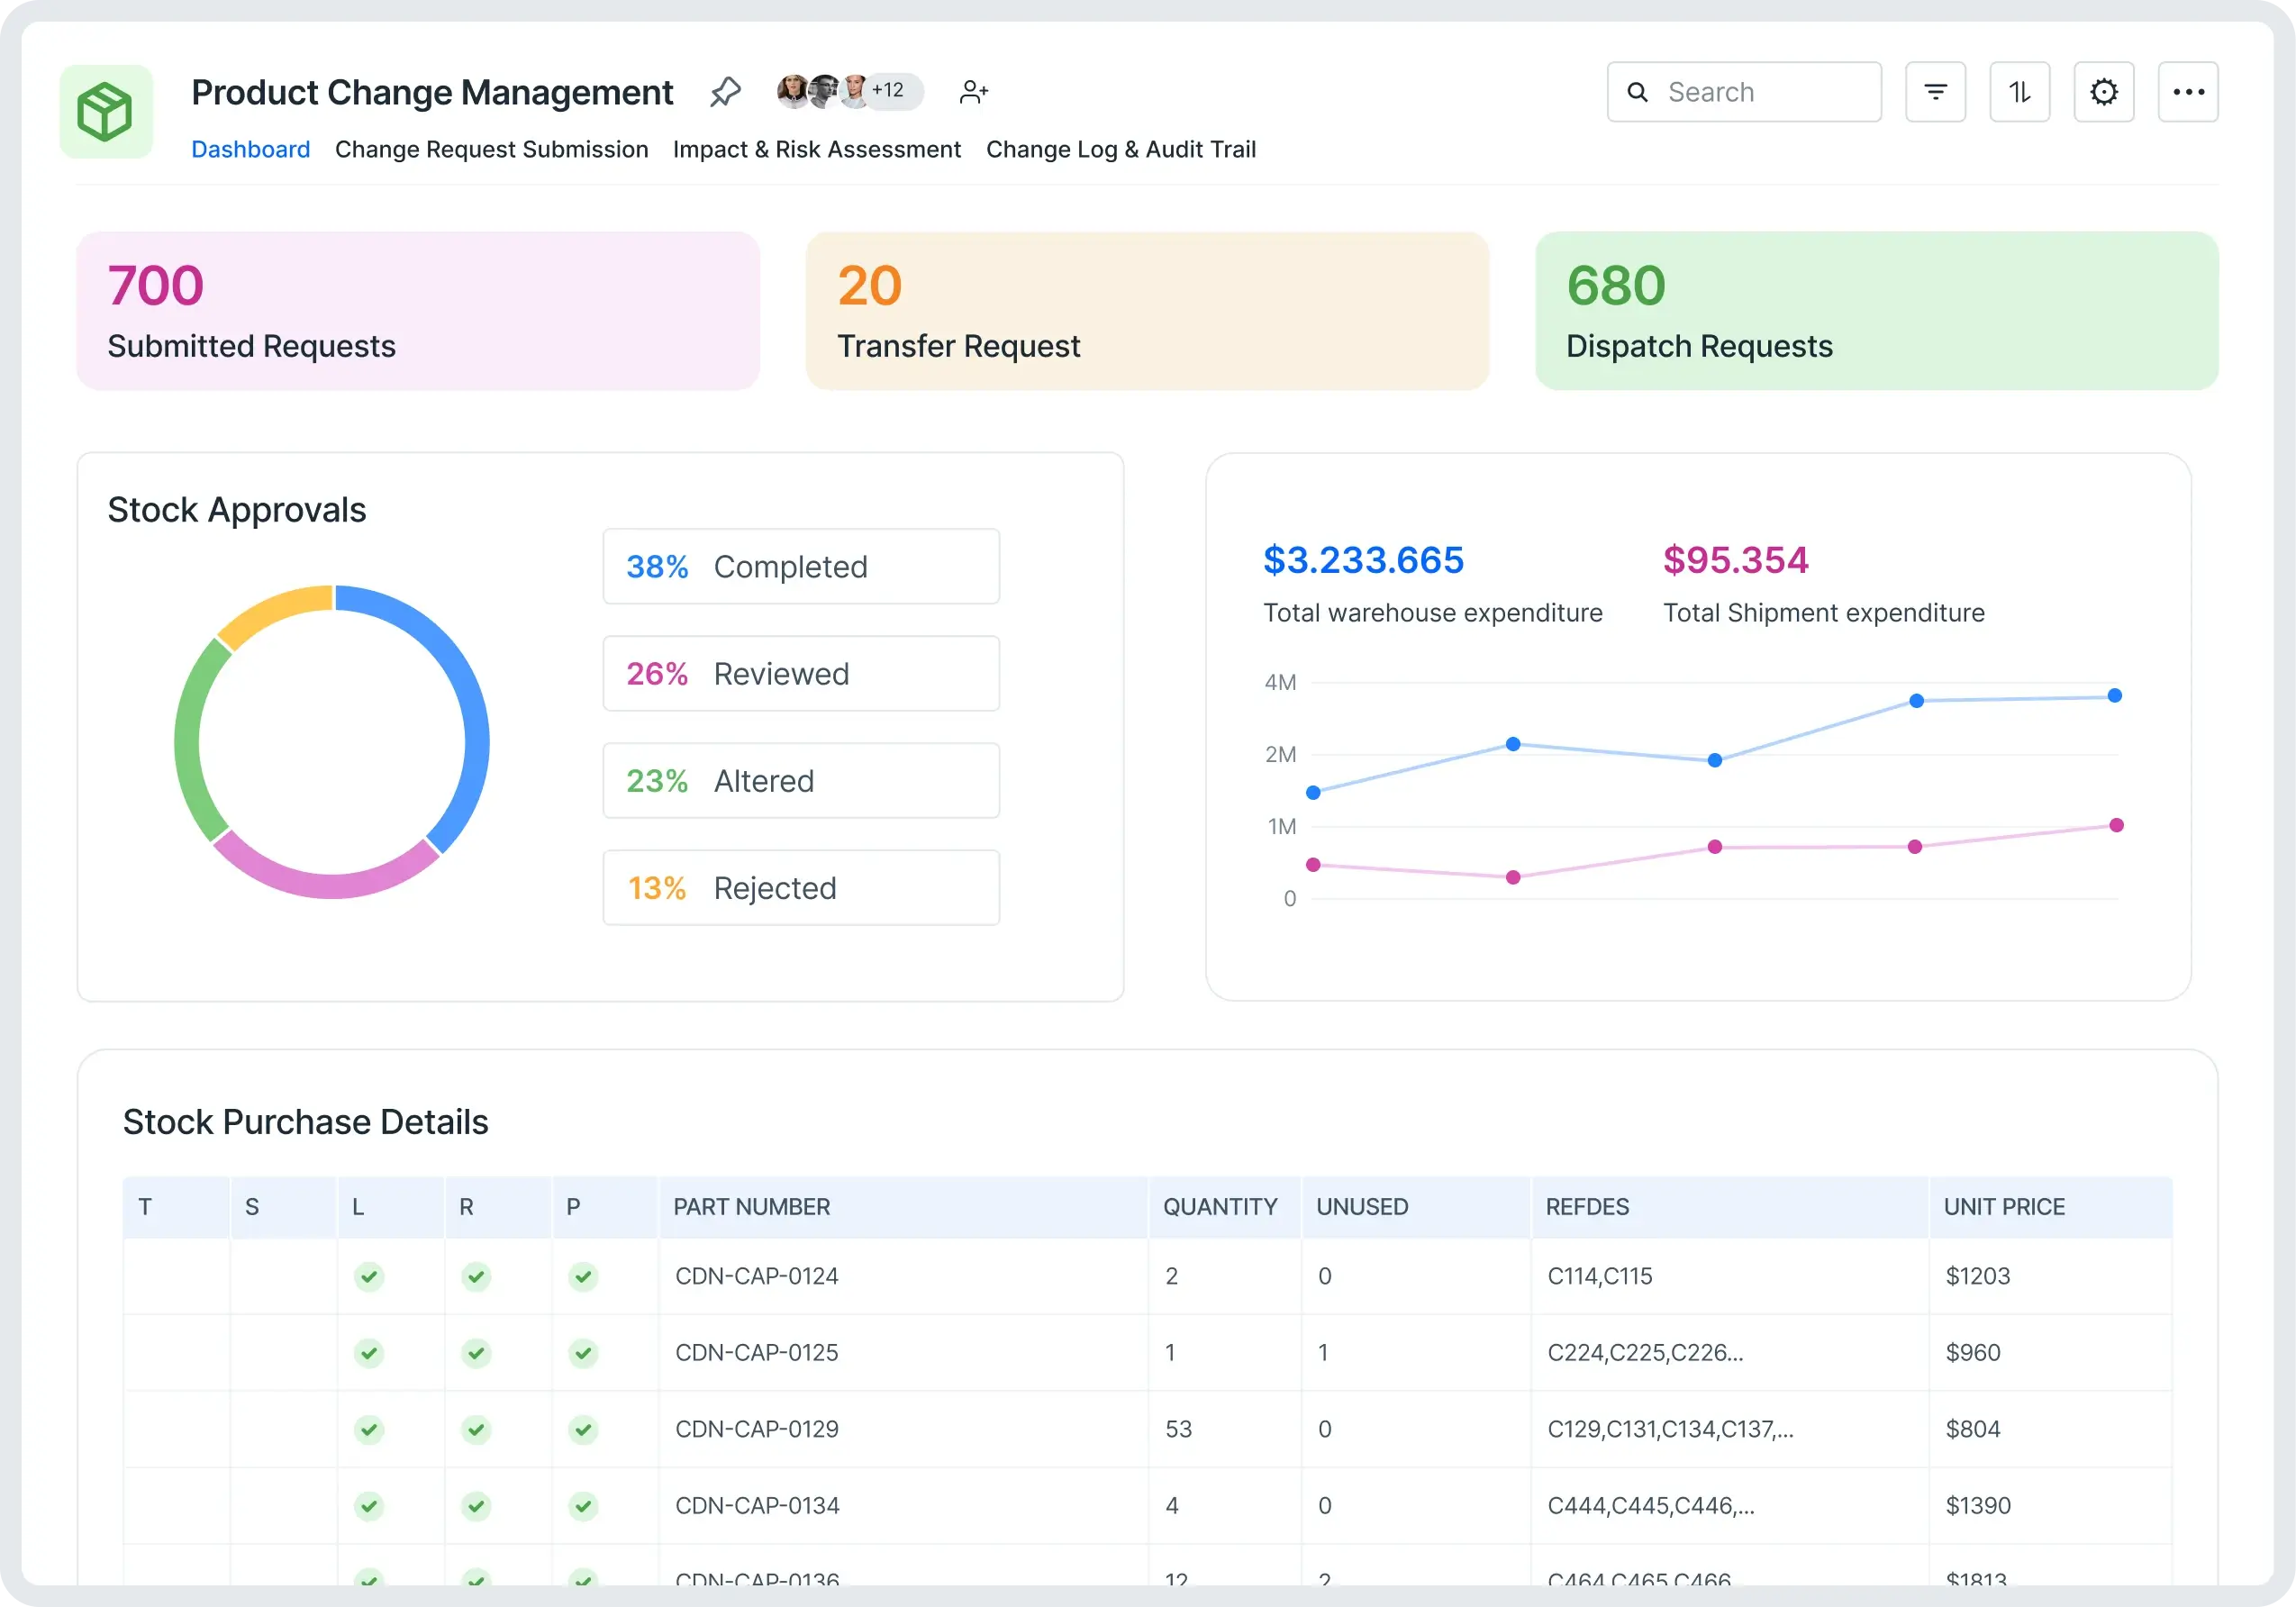Open settings gear icon
This screenshot has height=1607, width=2296.
coord(2103,92)
